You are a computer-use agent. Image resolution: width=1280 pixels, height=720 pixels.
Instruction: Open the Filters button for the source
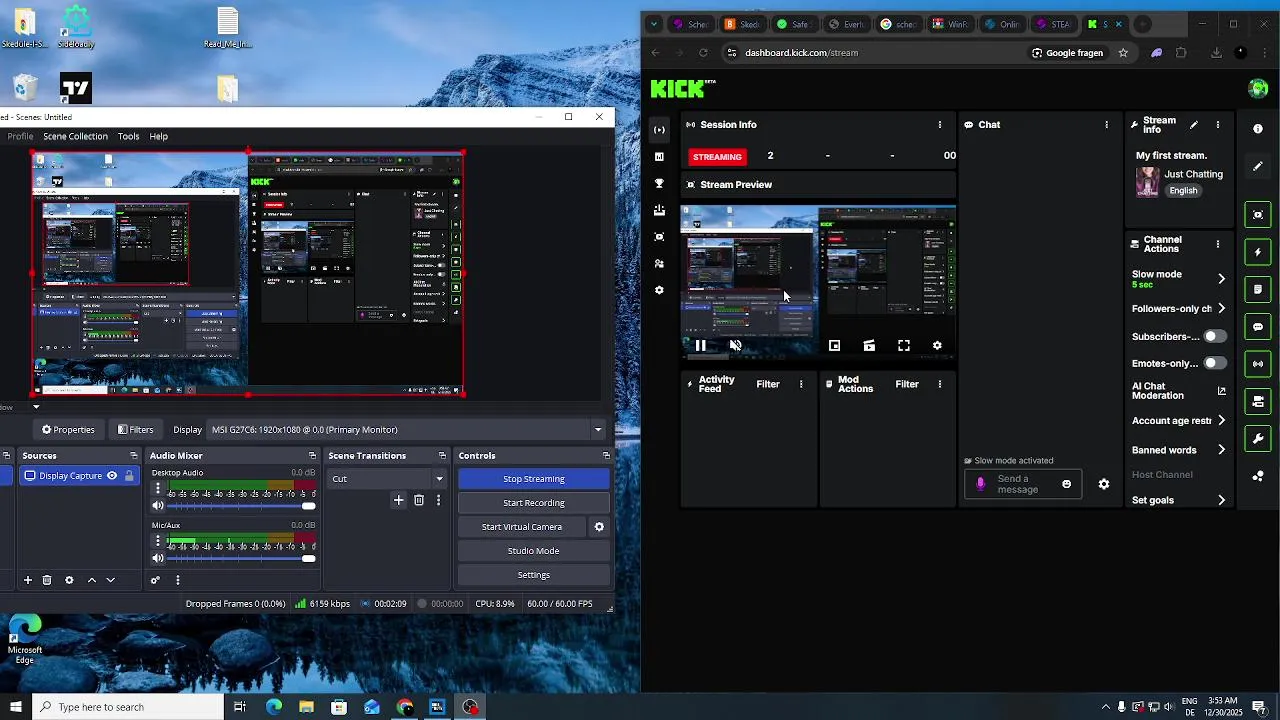tap(135, 430)
